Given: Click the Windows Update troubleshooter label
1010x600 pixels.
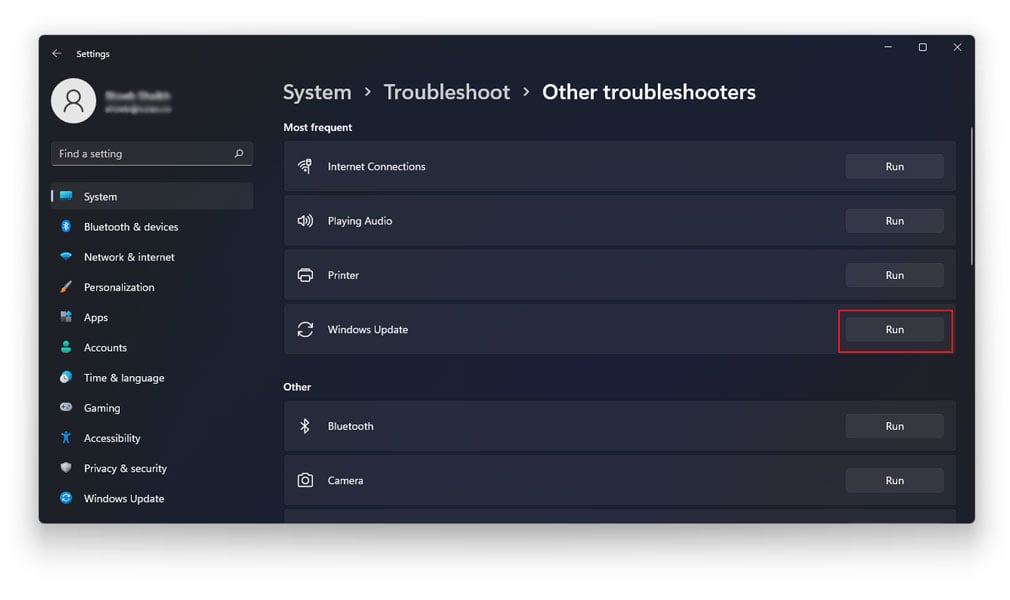Looking at the screenshot, I should tap(367, 329).
